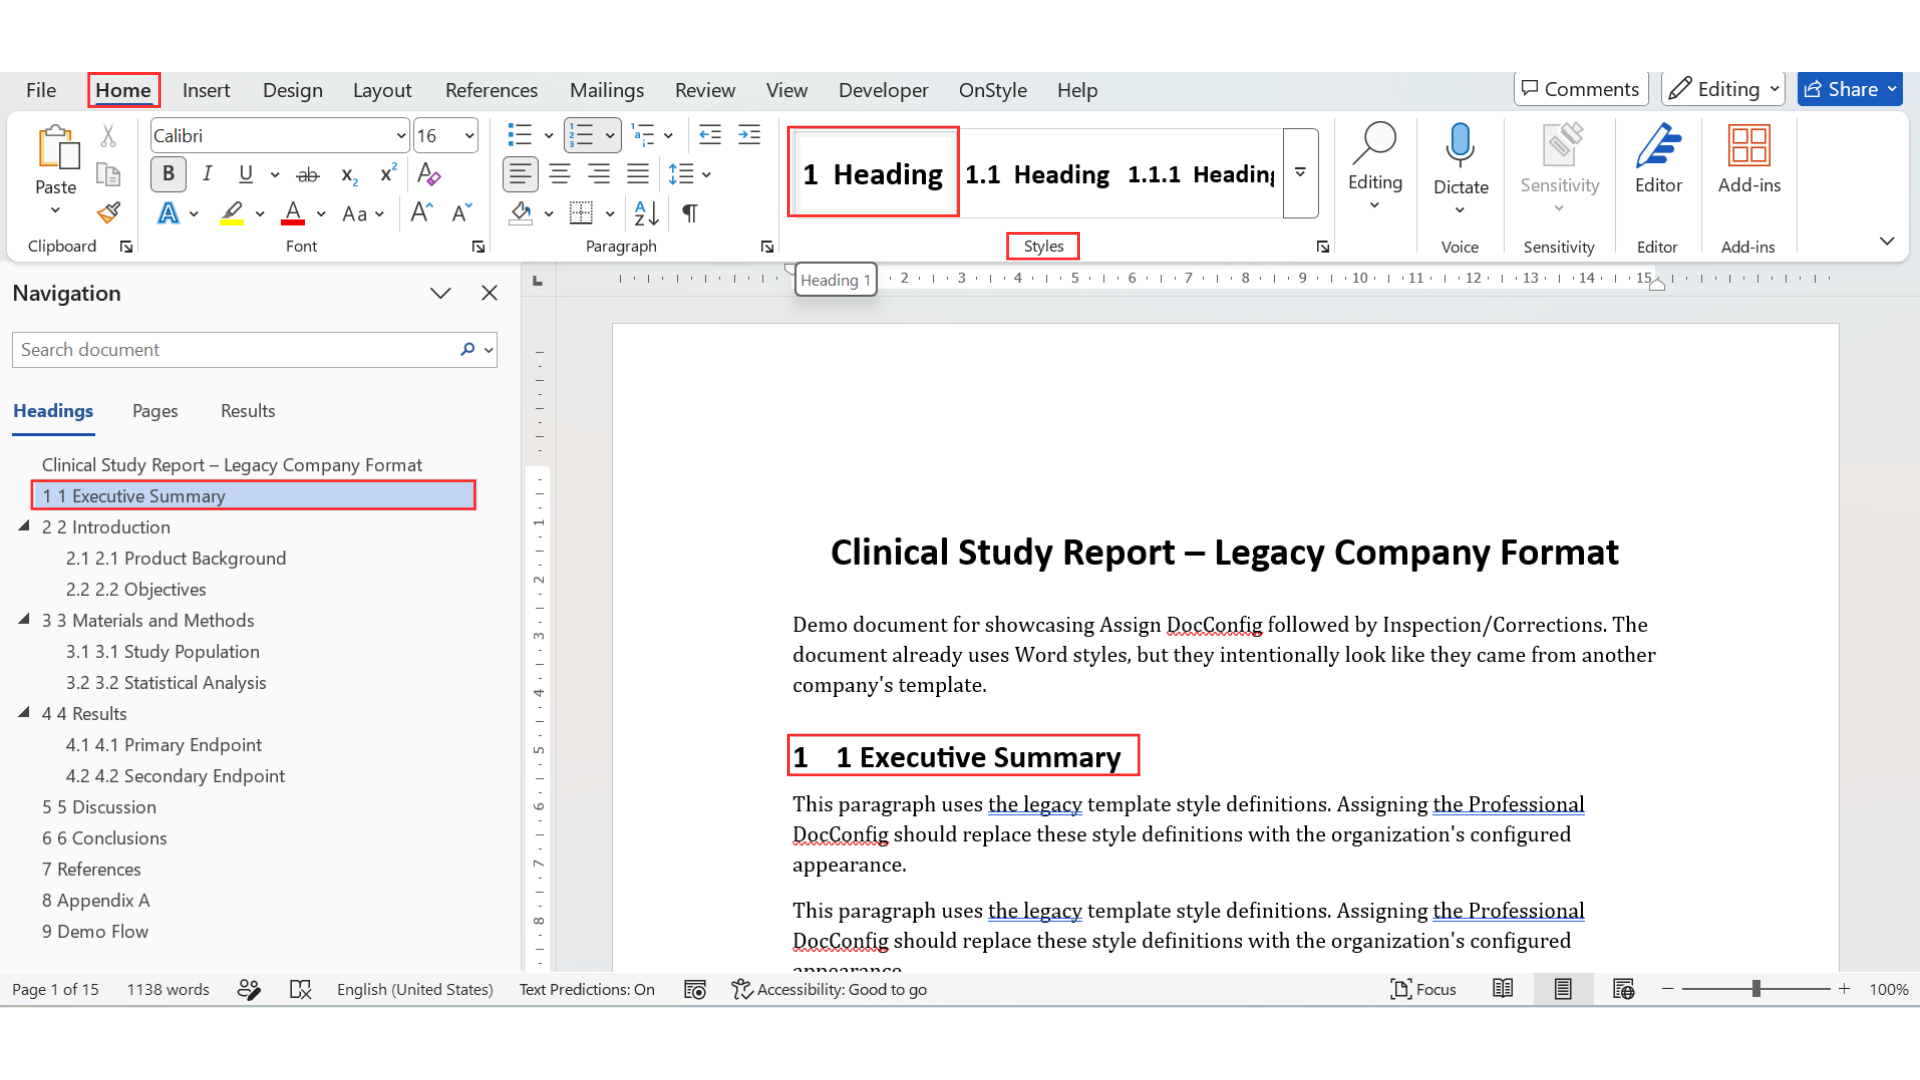Click the Share button
Screen dimensions: 1920x1080
click(1850, 89)
